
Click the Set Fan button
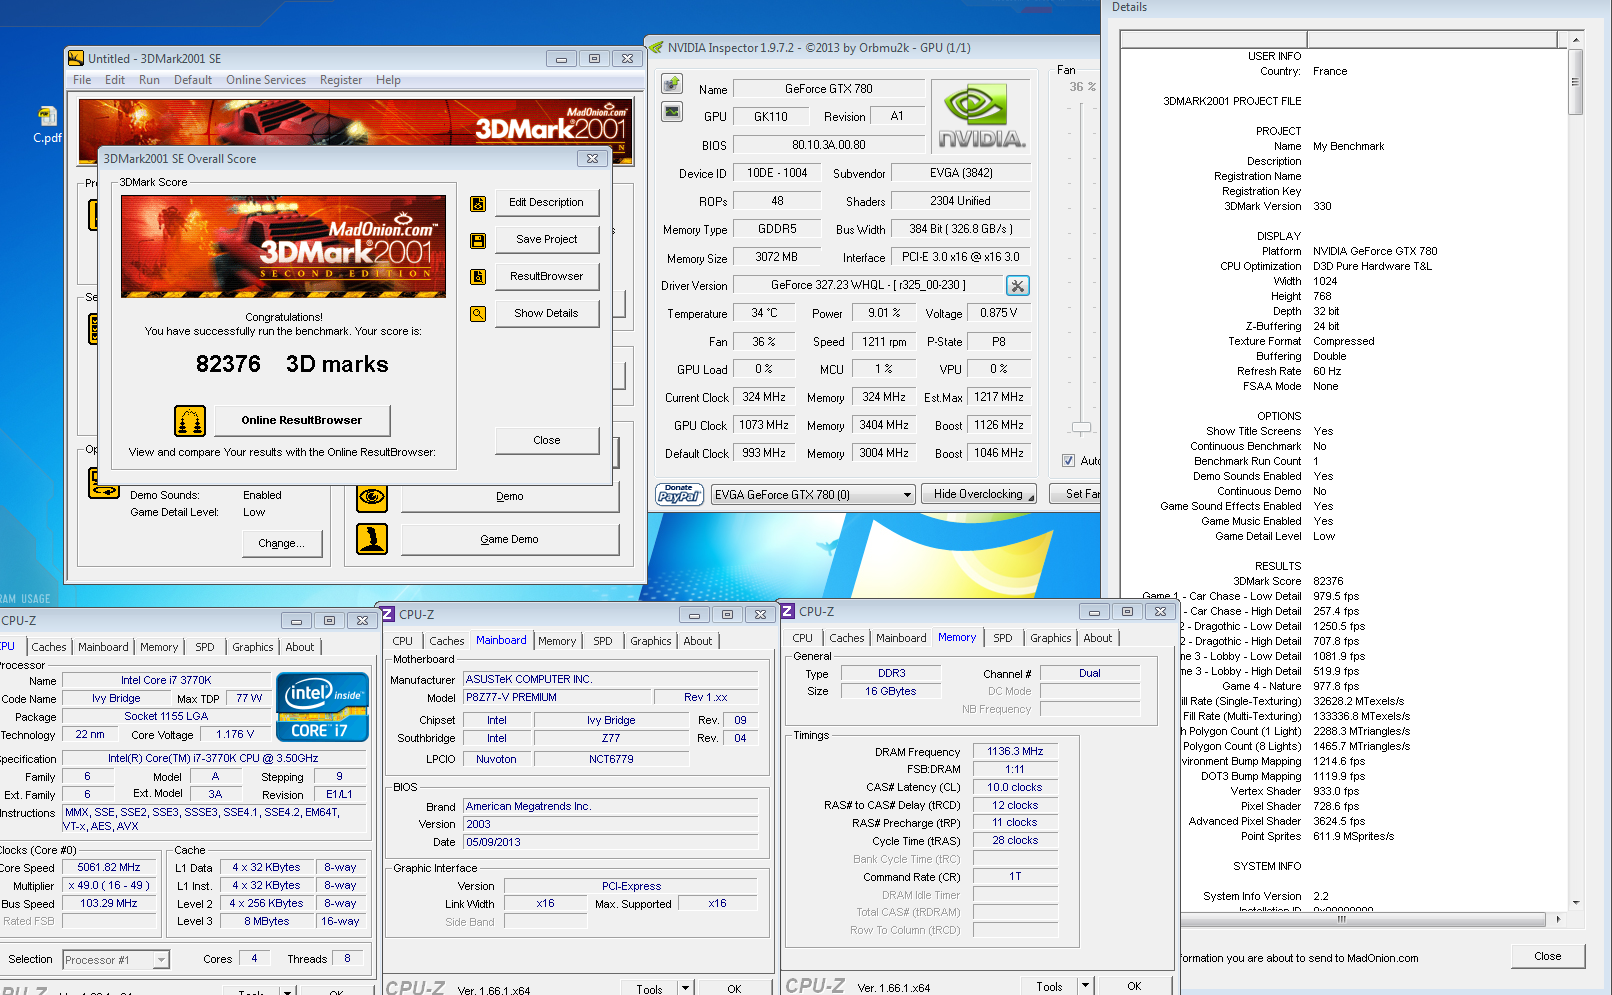click(x=1076, y=494)
